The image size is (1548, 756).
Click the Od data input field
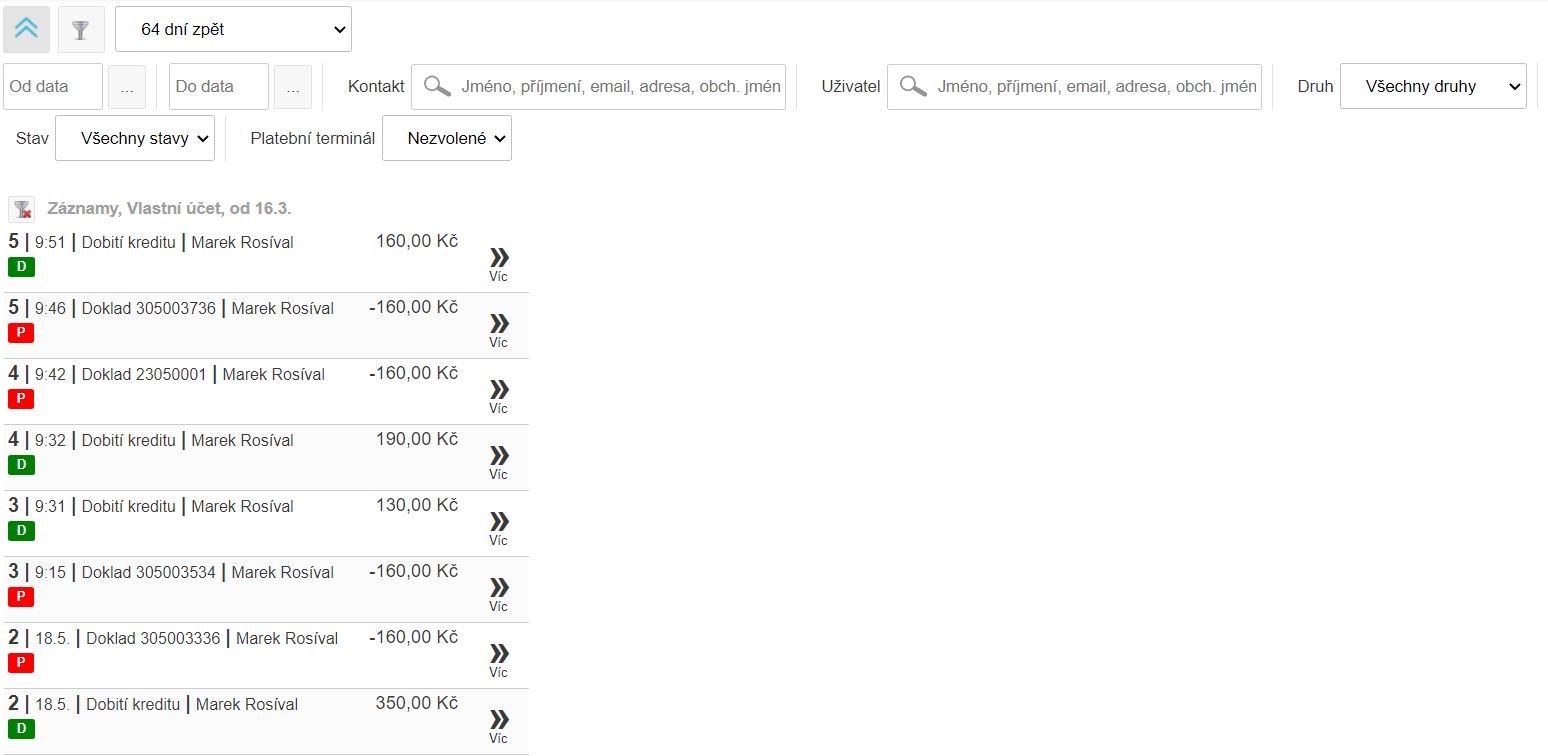tap(53, 87)
